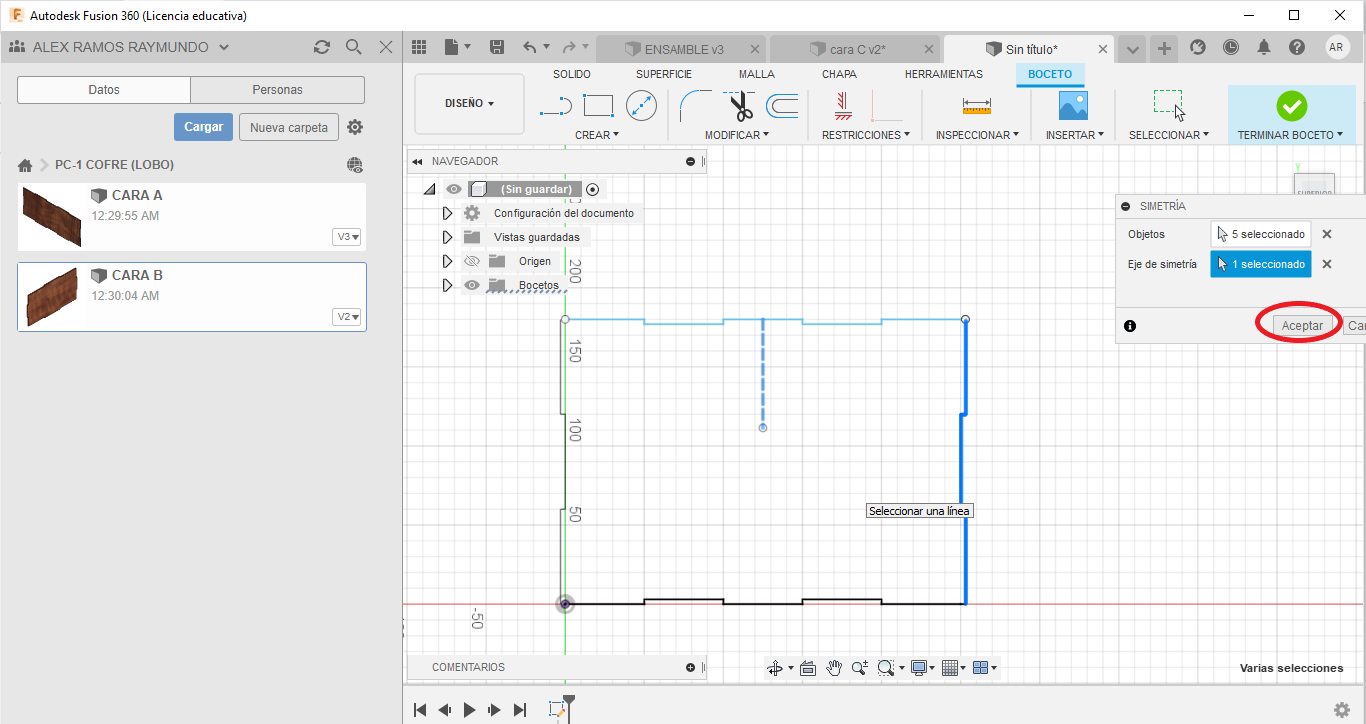Viewport: 1366px width, 724px height.
Task: Hide the Bocetos folder
Action: pyautogui.click(x=472, y=285)
